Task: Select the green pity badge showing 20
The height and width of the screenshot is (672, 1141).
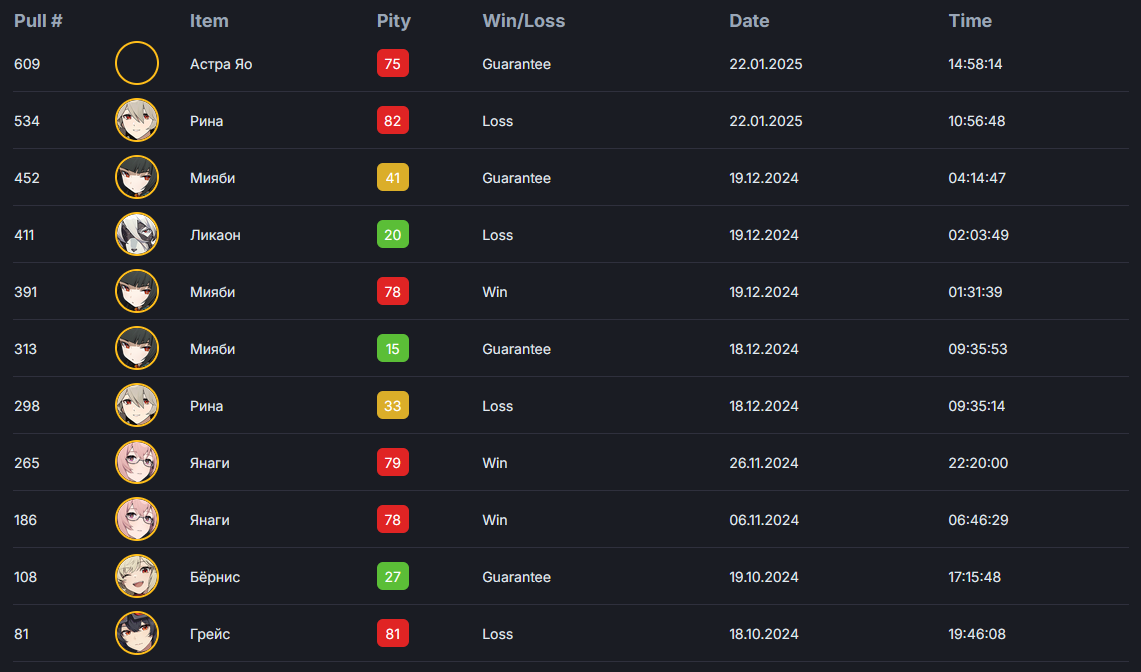Action: click(393, 234)
